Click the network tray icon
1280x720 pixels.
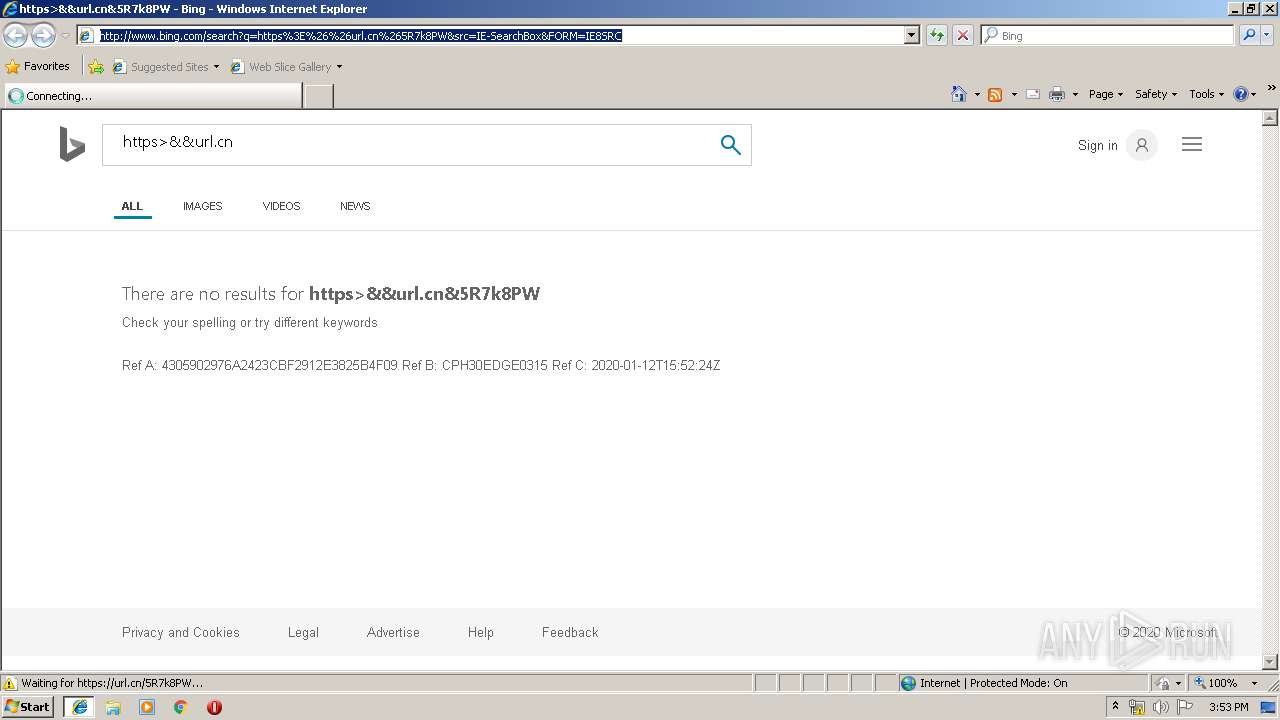1137,707
